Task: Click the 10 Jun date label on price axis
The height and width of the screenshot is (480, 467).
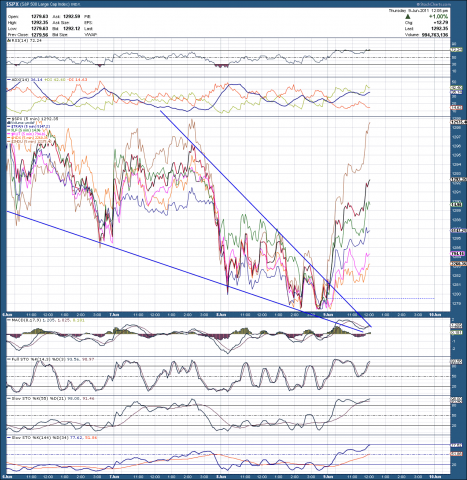Action: tap(435, 314)
